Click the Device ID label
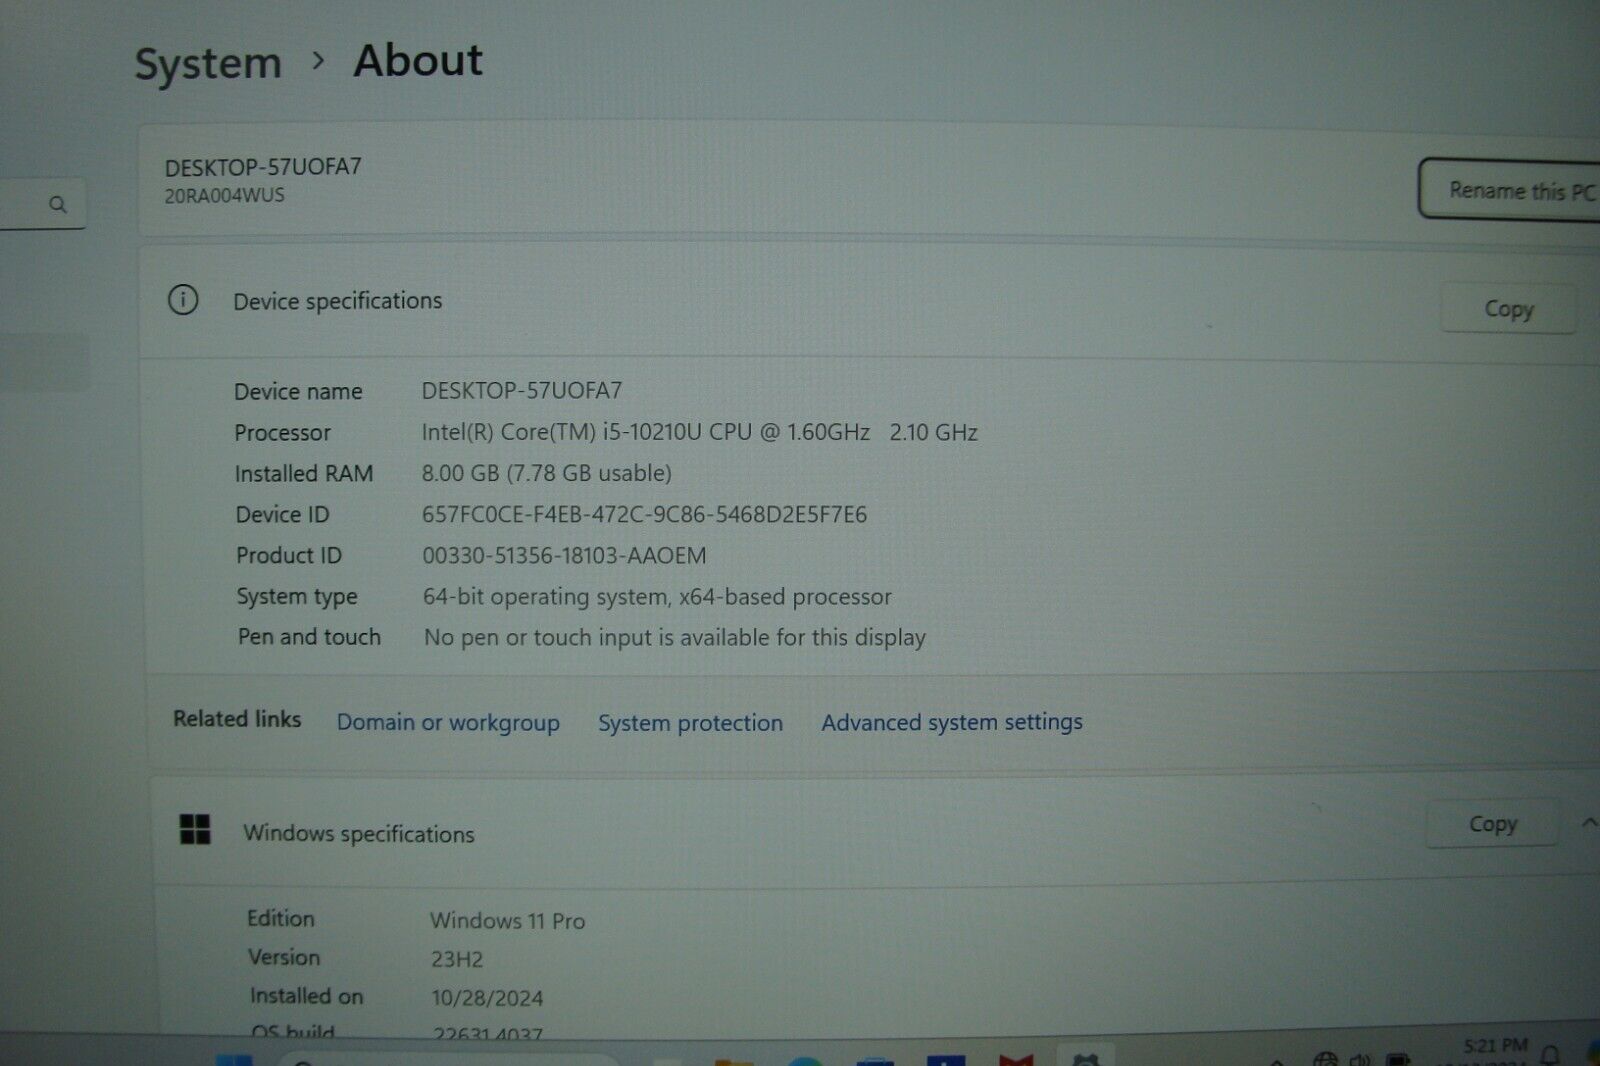1600x1066 pixels. [x=282, y=515]
